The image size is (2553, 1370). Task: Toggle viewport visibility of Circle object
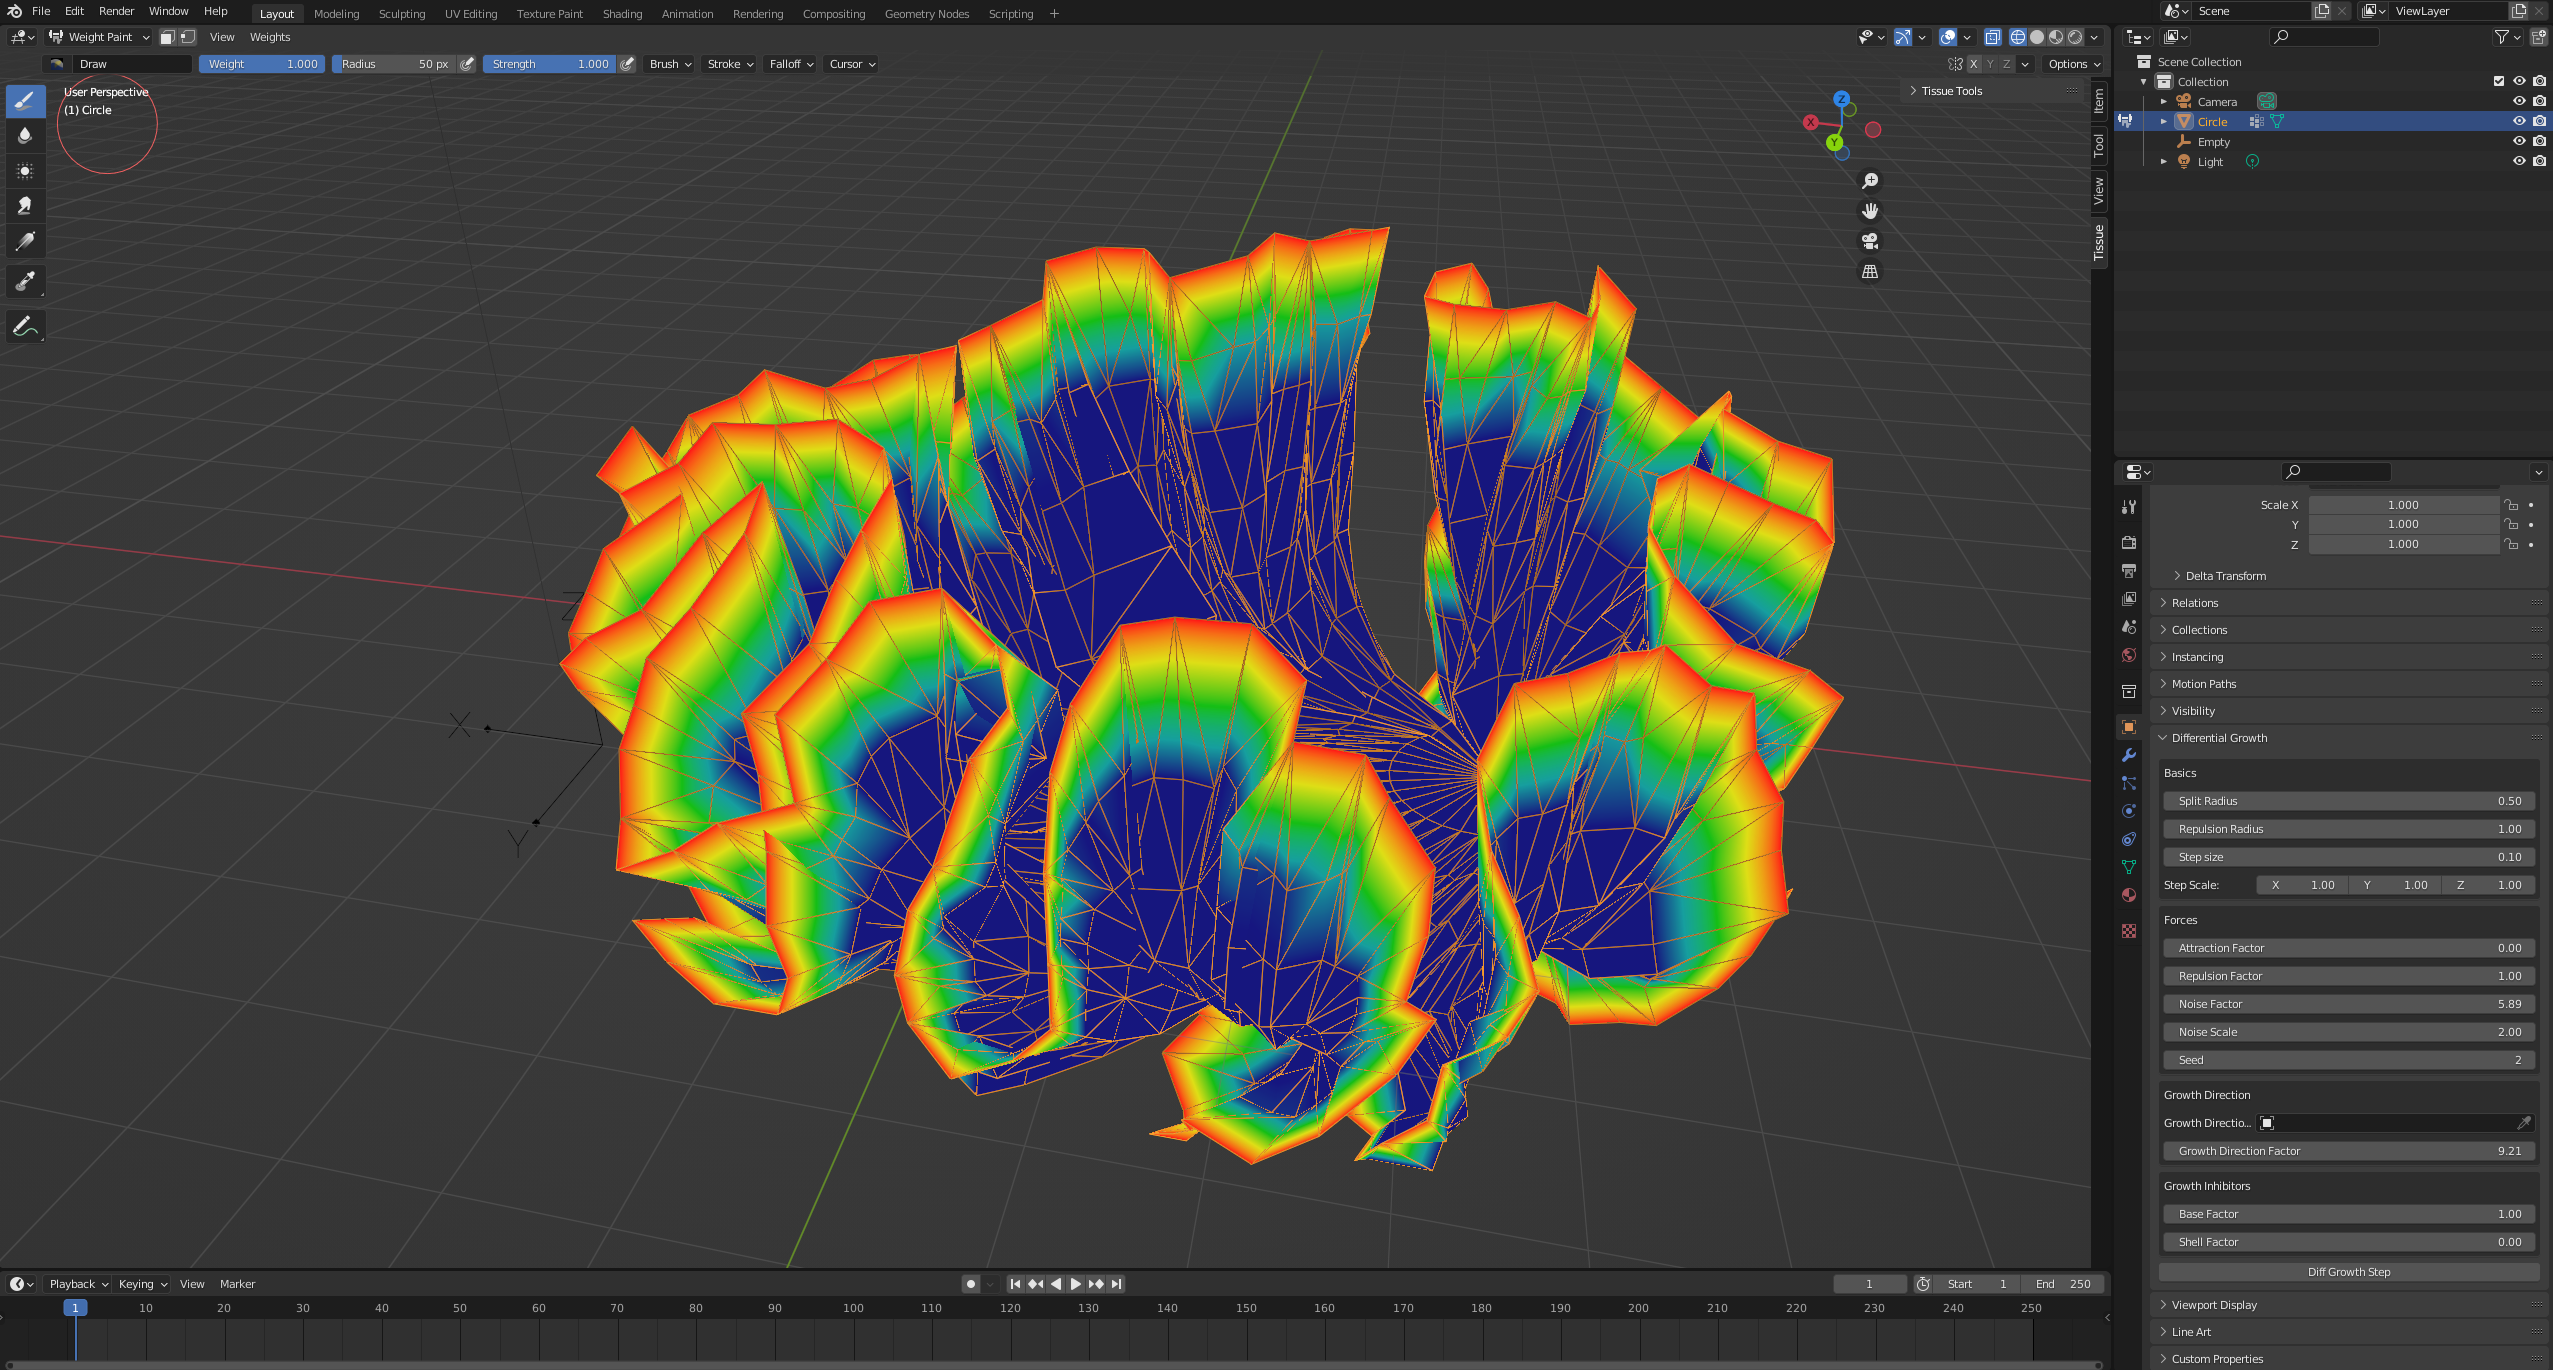point(2519,121)
